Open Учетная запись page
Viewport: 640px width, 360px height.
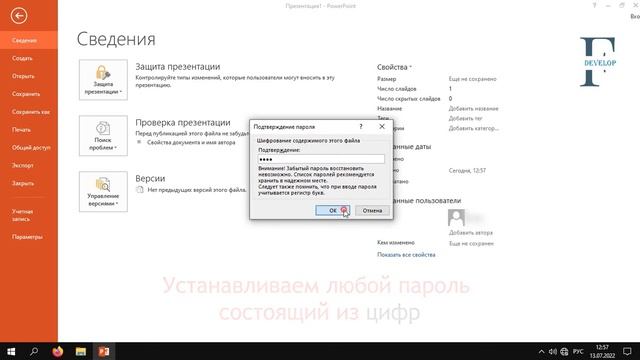pos(29,215)
